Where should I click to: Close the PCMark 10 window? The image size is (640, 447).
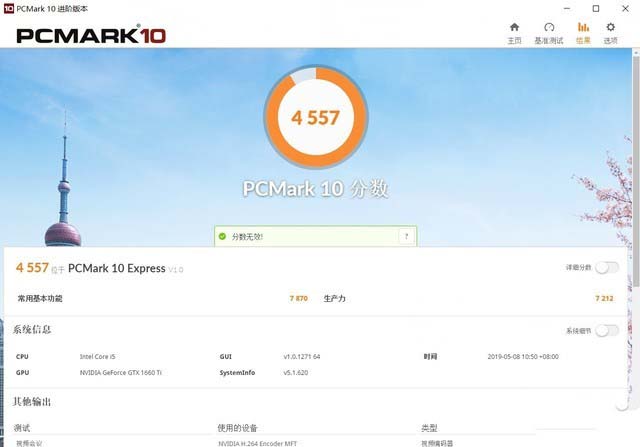[625, 9]
